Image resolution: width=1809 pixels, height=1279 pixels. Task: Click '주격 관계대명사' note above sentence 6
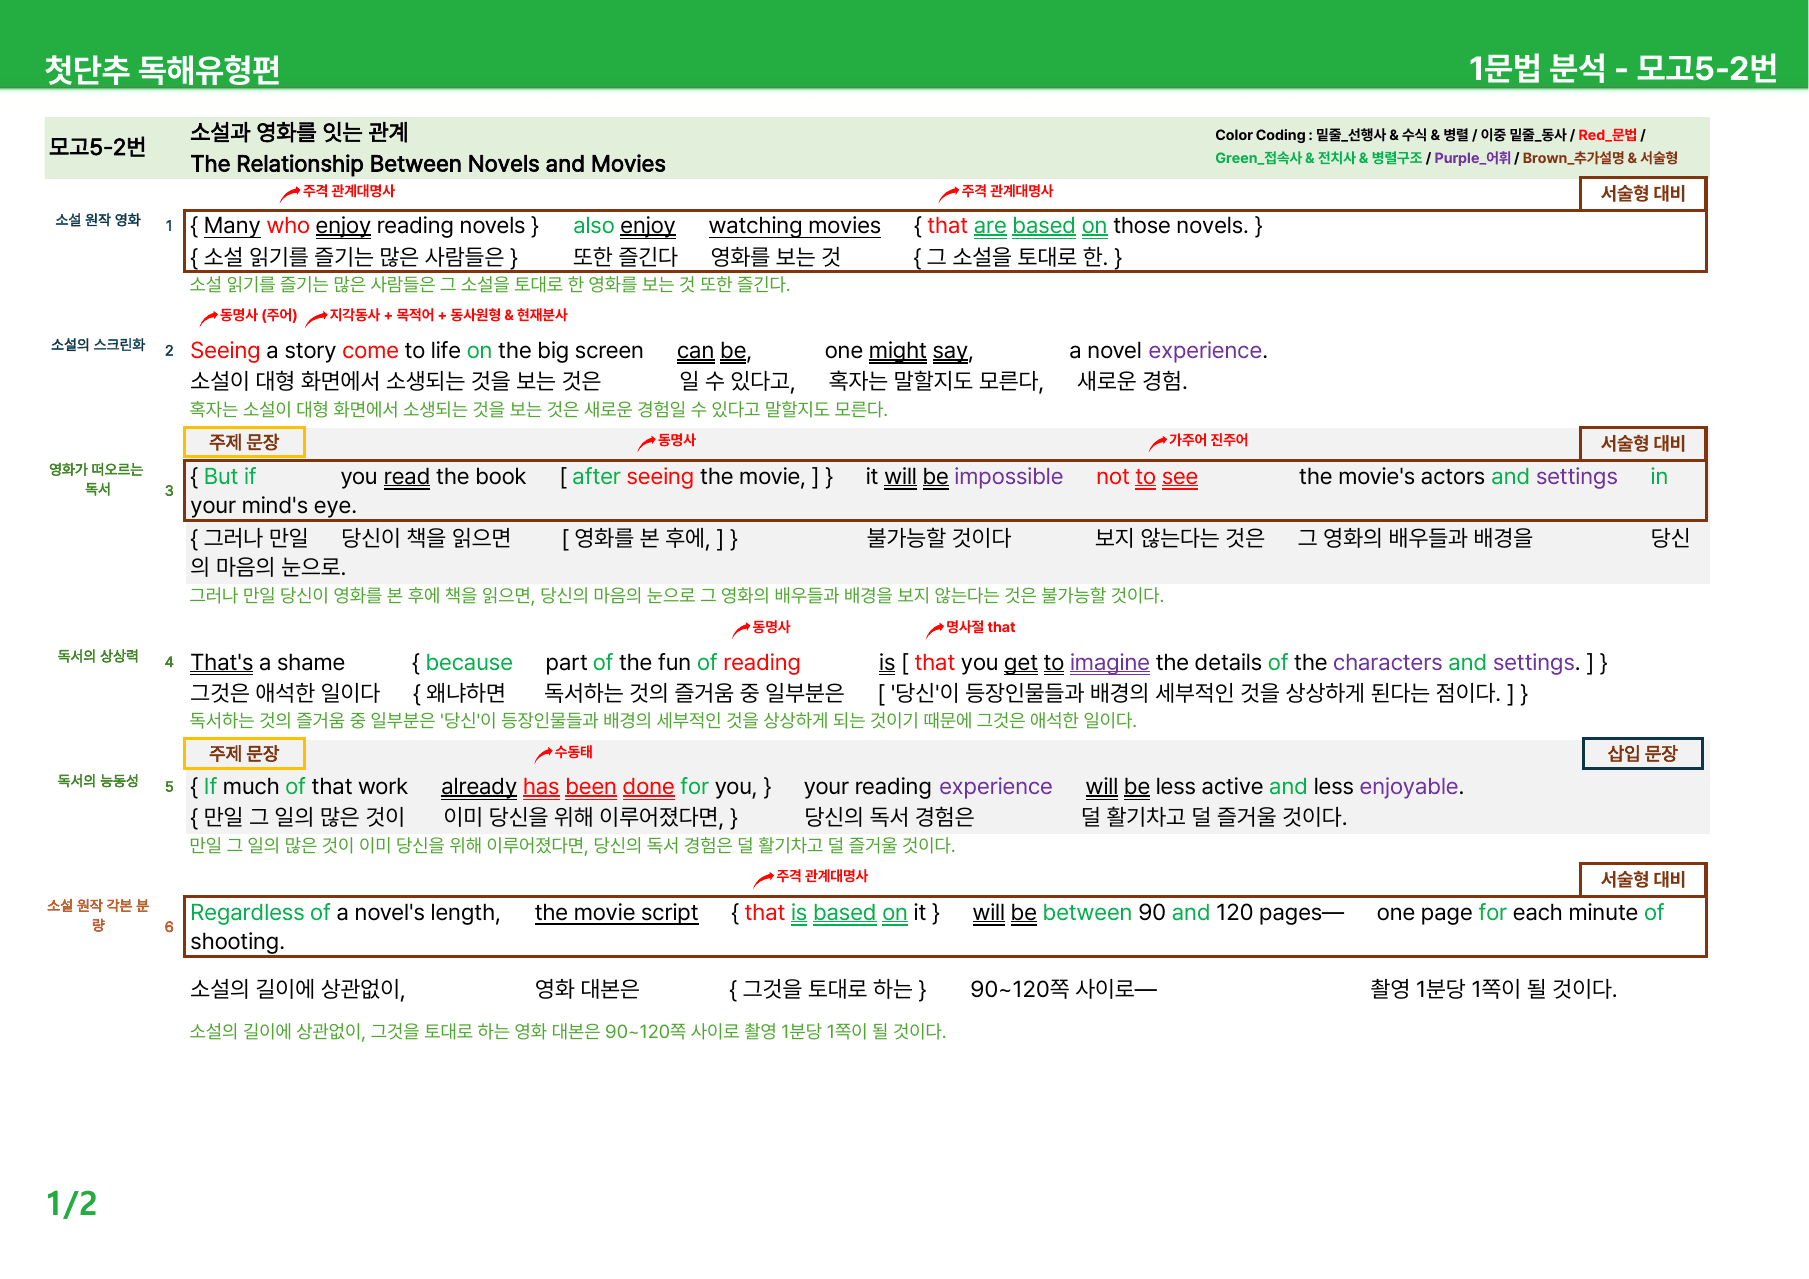pos(822,876)
